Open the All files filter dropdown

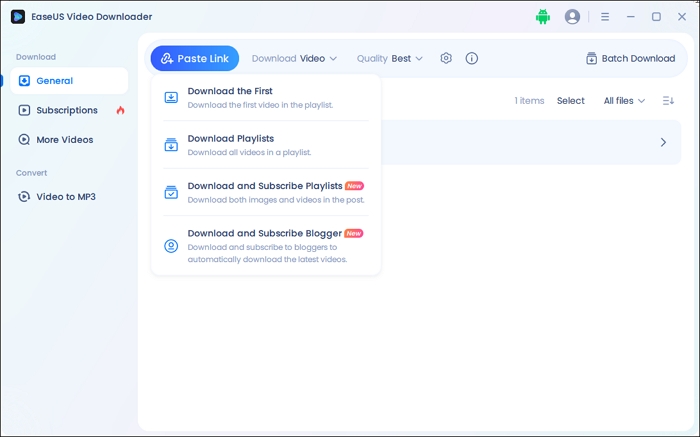click(x=624, y=101)
